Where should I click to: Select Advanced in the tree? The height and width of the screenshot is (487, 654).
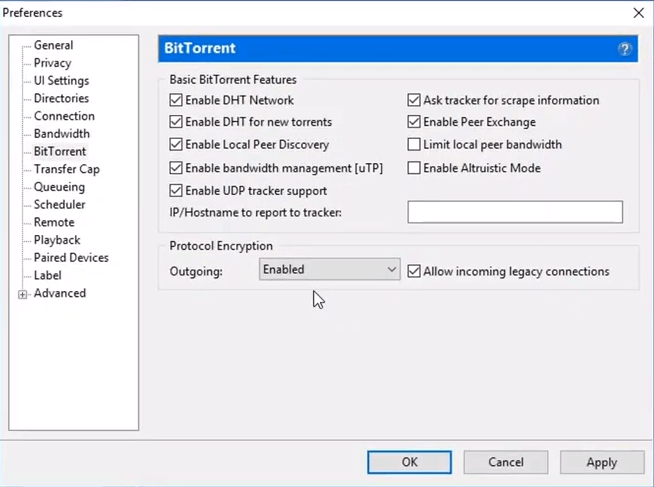(x=60, y=293)
